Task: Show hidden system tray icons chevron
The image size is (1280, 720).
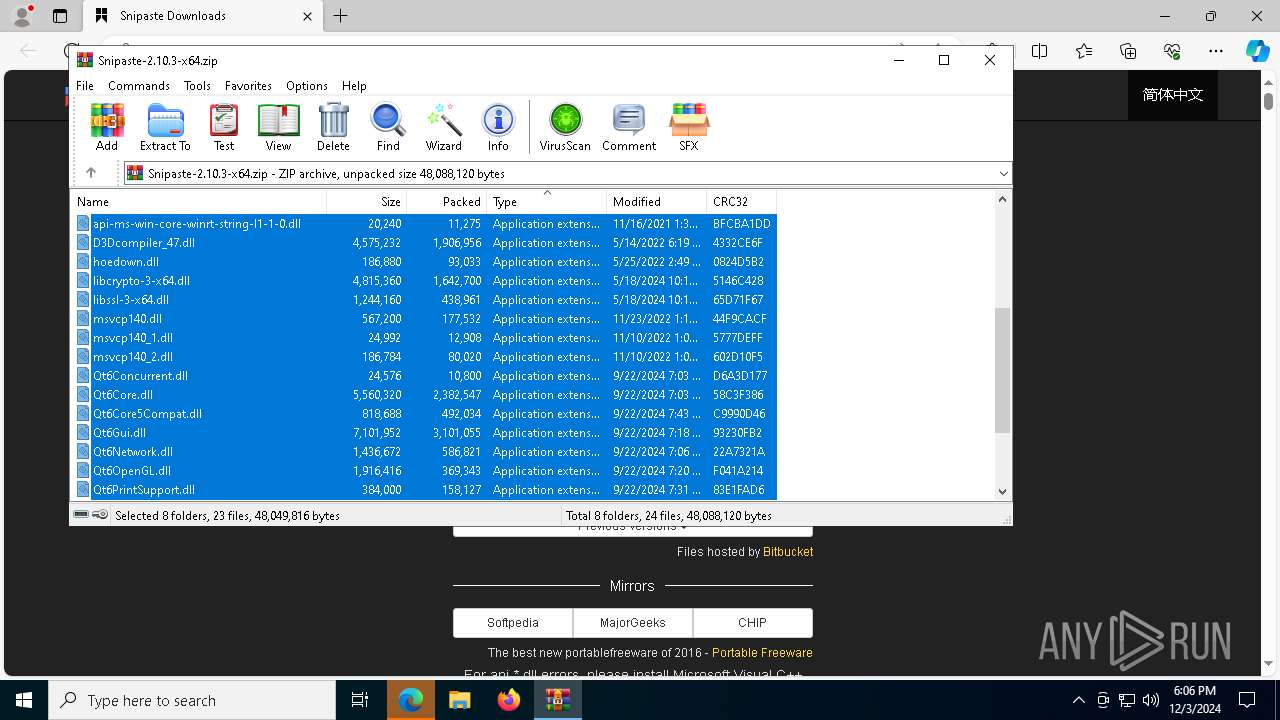Action: (1078, 700)
